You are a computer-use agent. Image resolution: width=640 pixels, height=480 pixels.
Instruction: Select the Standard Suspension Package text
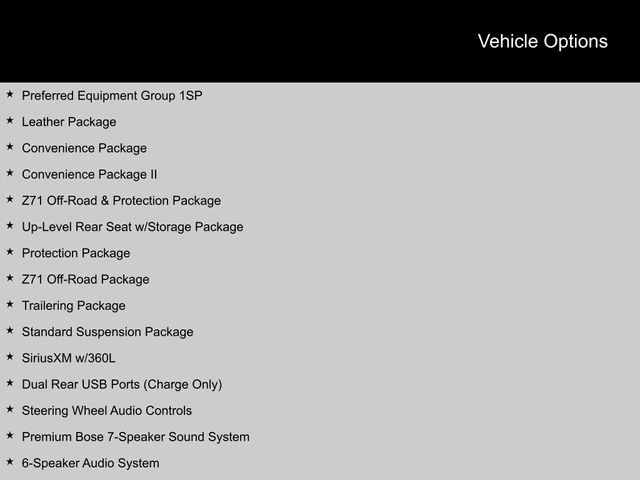107,332
